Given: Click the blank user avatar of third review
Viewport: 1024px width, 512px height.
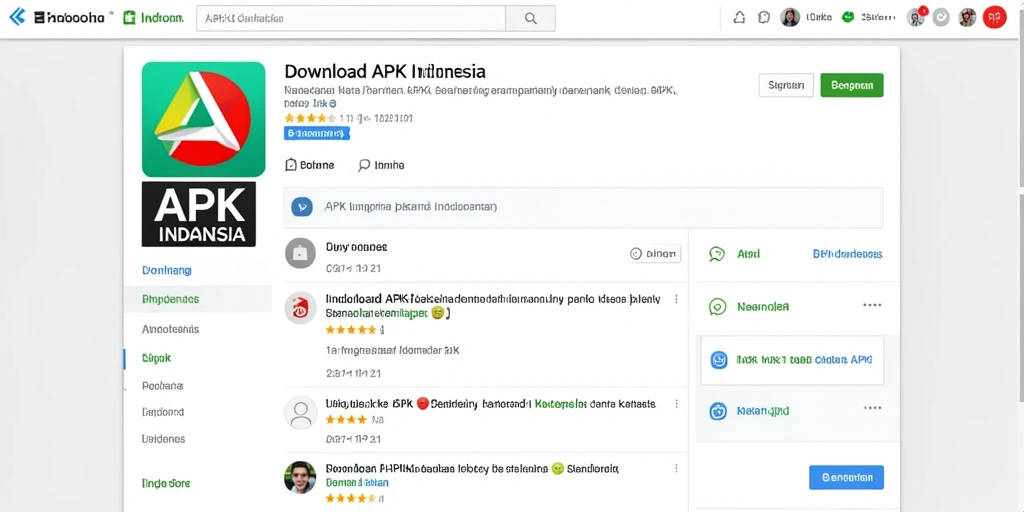Looking at the screenshot, I should tap(300, 414).
